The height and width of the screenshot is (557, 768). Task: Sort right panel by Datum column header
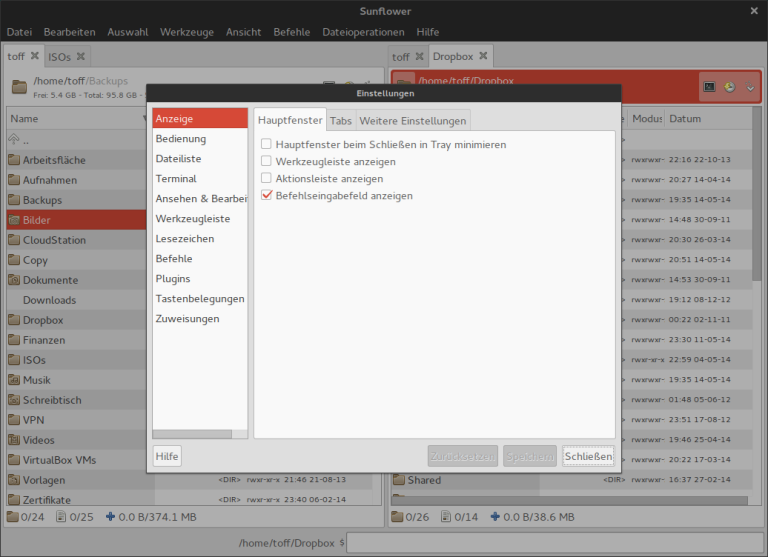[x=708, y=119]
